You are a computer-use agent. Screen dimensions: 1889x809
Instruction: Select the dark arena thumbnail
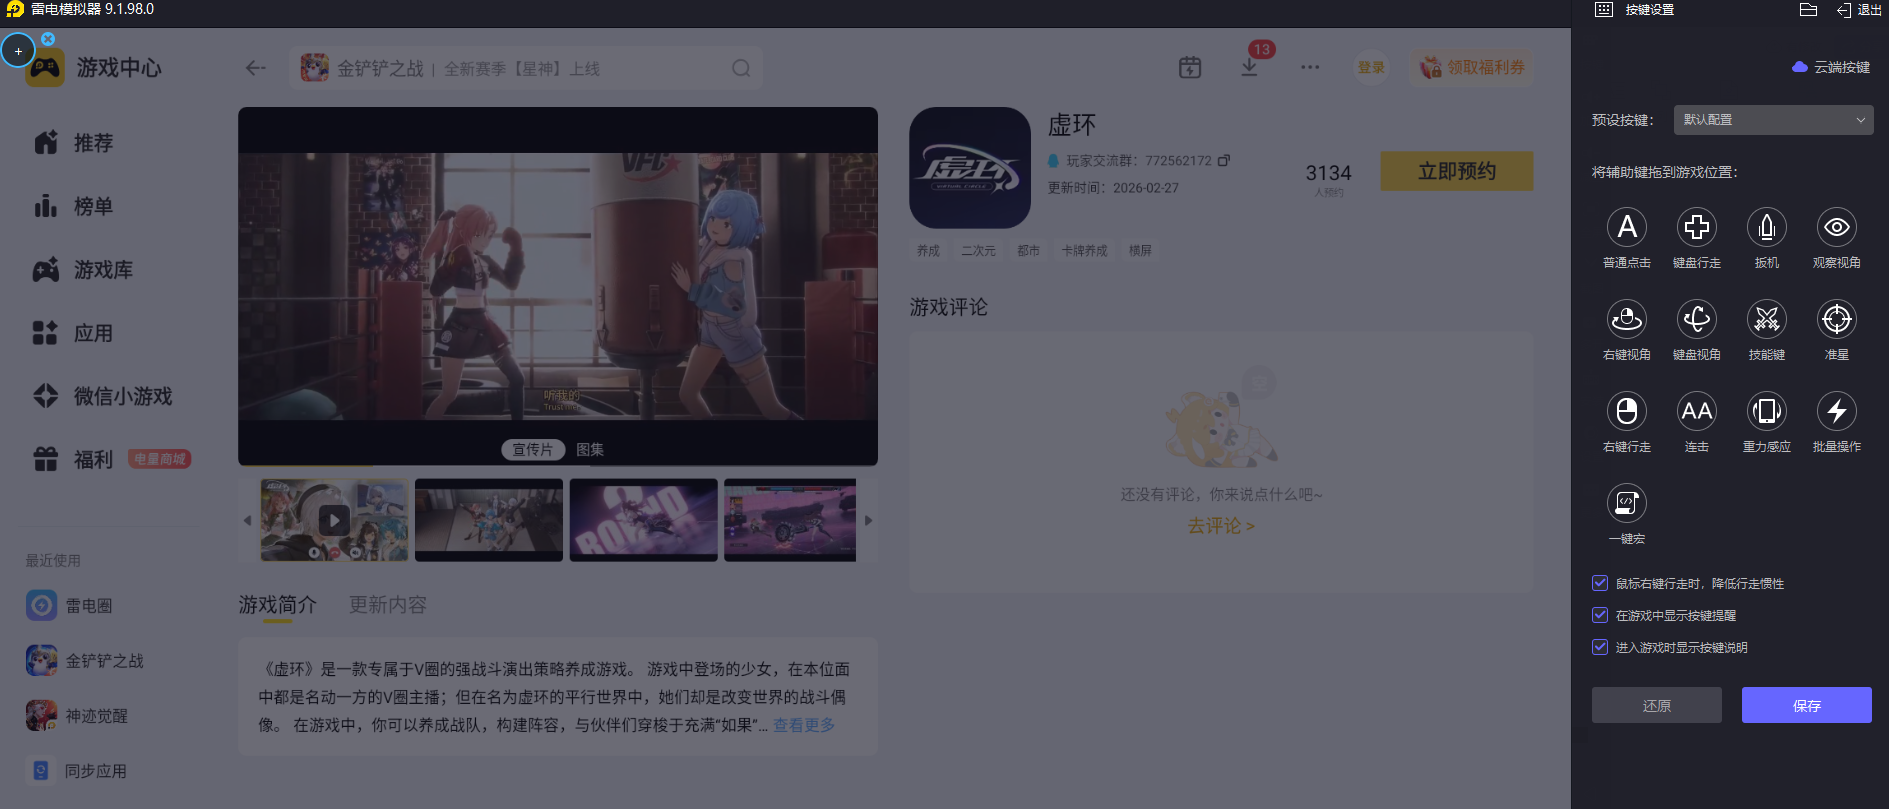(489, 520)
